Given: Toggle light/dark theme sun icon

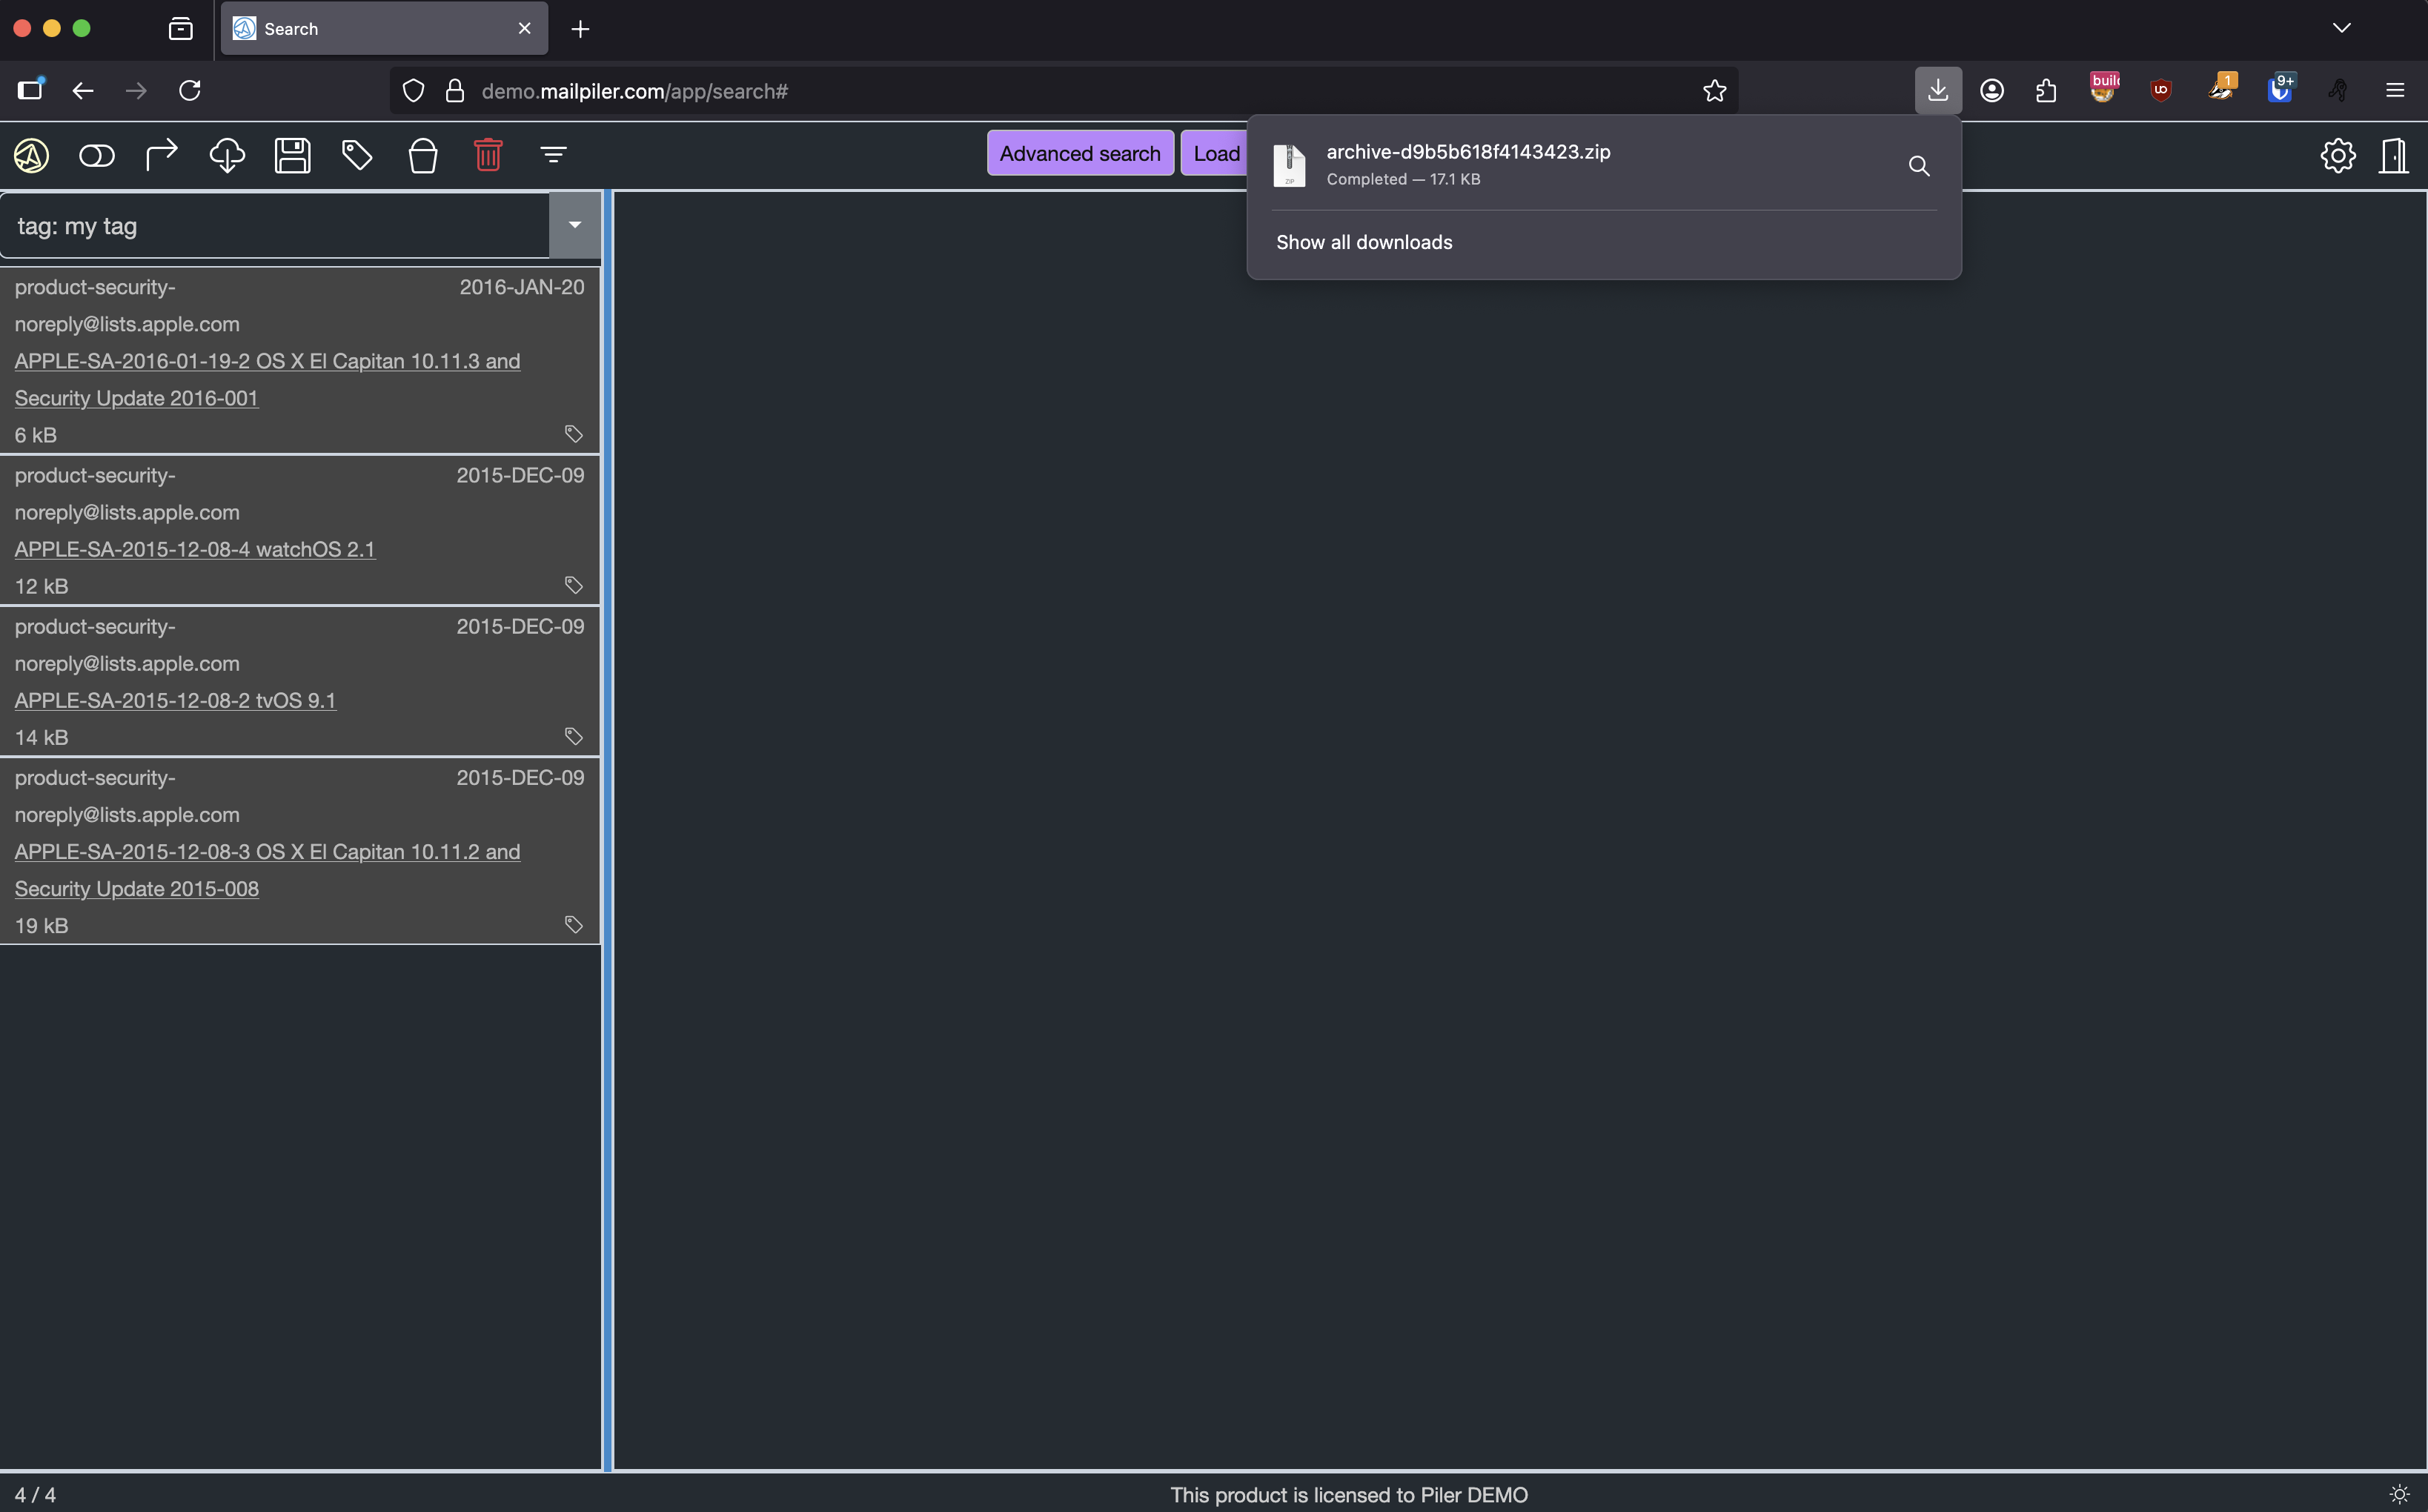Looking at the screenshot, I should coord(2399,1494).
